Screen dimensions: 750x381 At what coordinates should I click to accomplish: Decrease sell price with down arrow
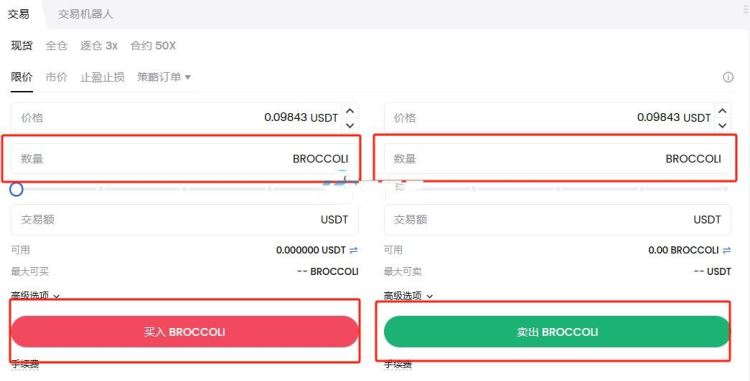(x=723, y=125)
